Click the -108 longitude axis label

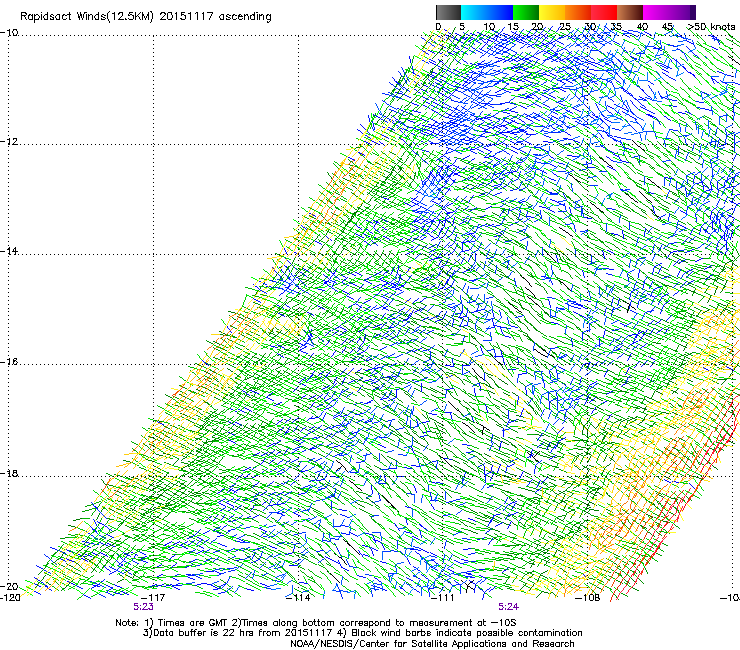[x=588, y=598]
